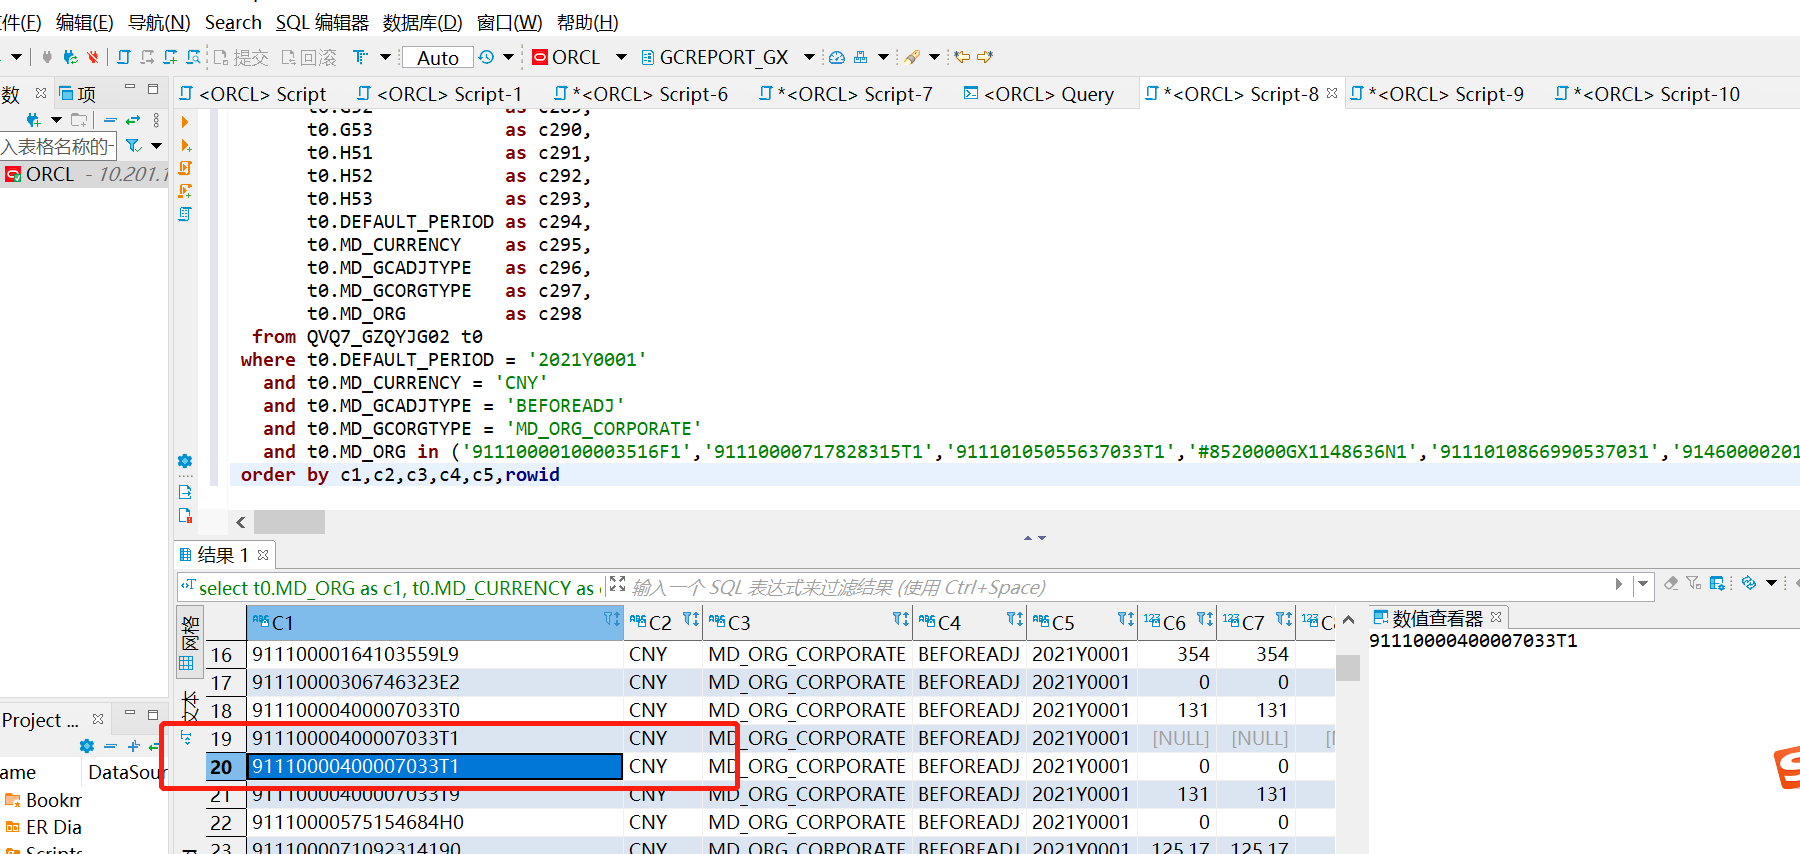Switch to the <ORCL> Script-10 tab
This screenshot has width=1800, height=854.
click(1647, 94)
